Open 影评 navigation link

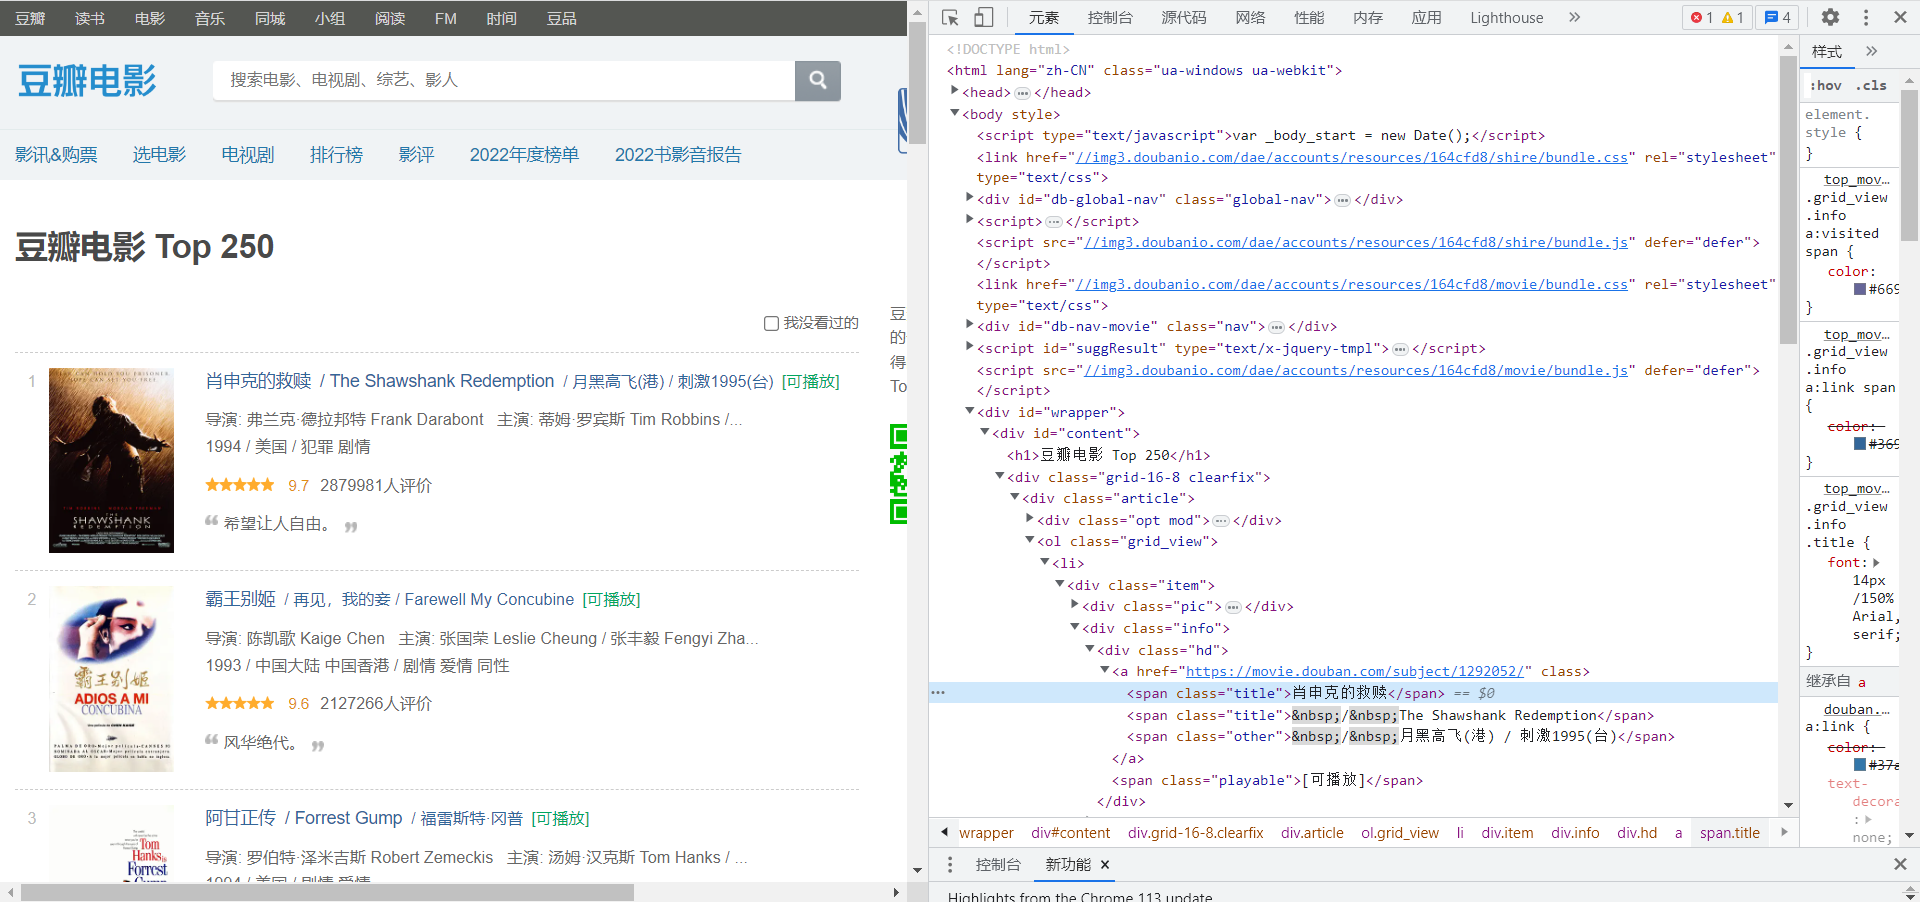click(x=416, y=155)
